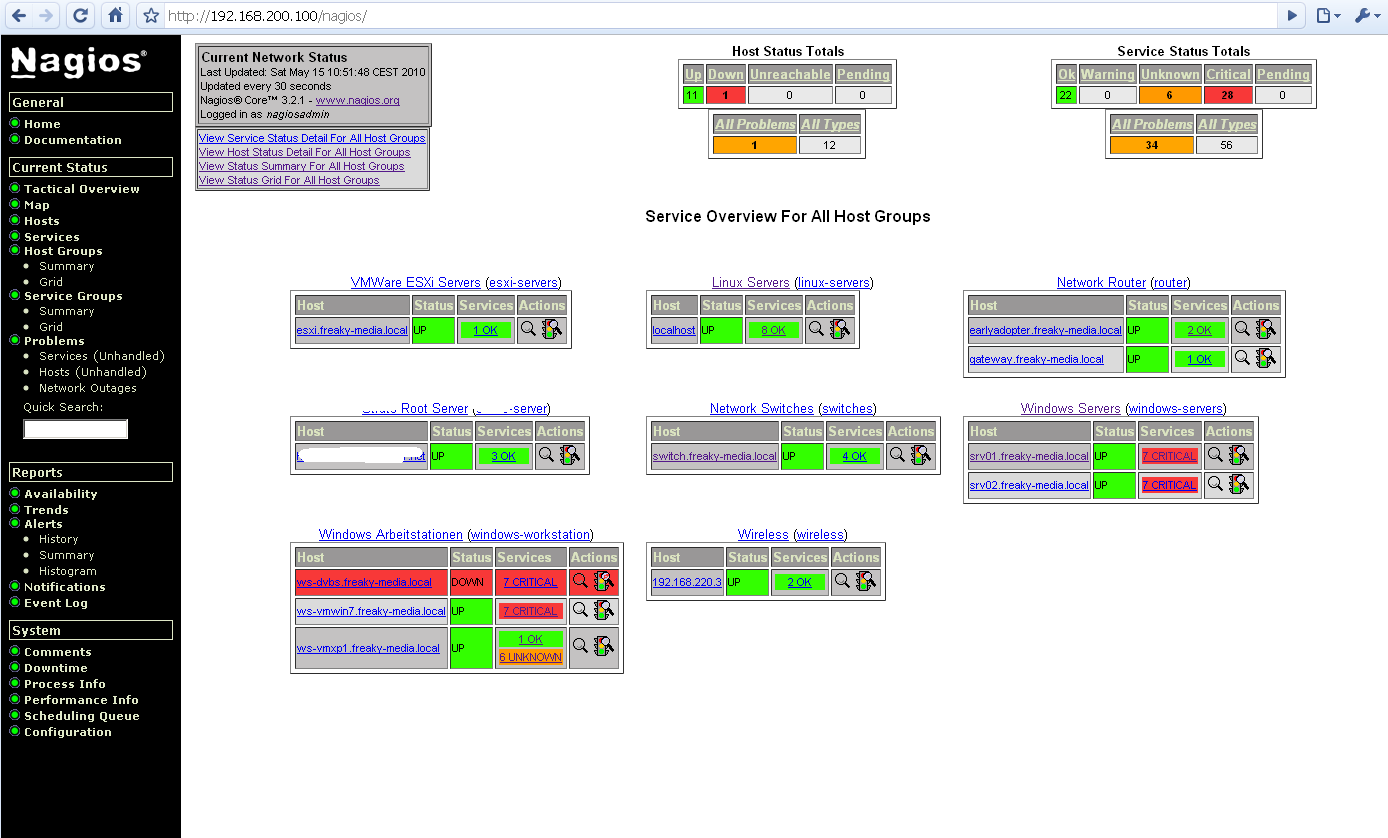1388x838 pixels.
Task: Click the browser Home button
Action: pos(116,15)
